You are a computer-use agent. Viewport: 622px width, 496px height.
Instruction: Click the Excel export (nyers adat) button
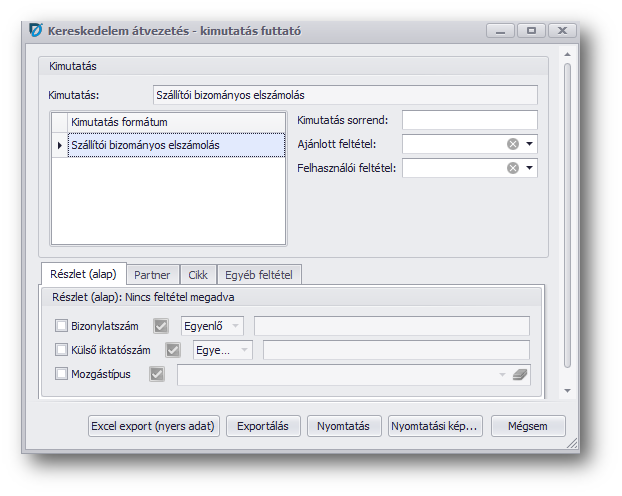click(153, 426)
